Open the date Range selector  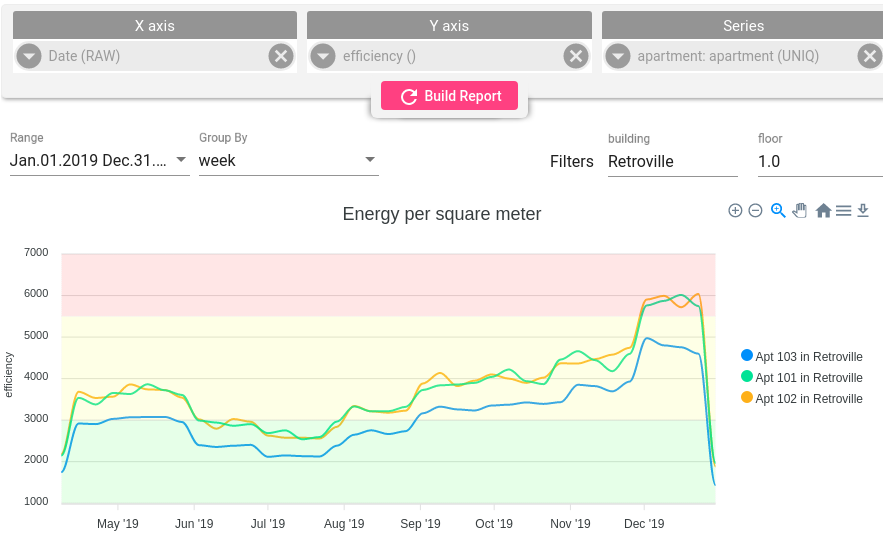pyautogui.click(x=99, y=160)
